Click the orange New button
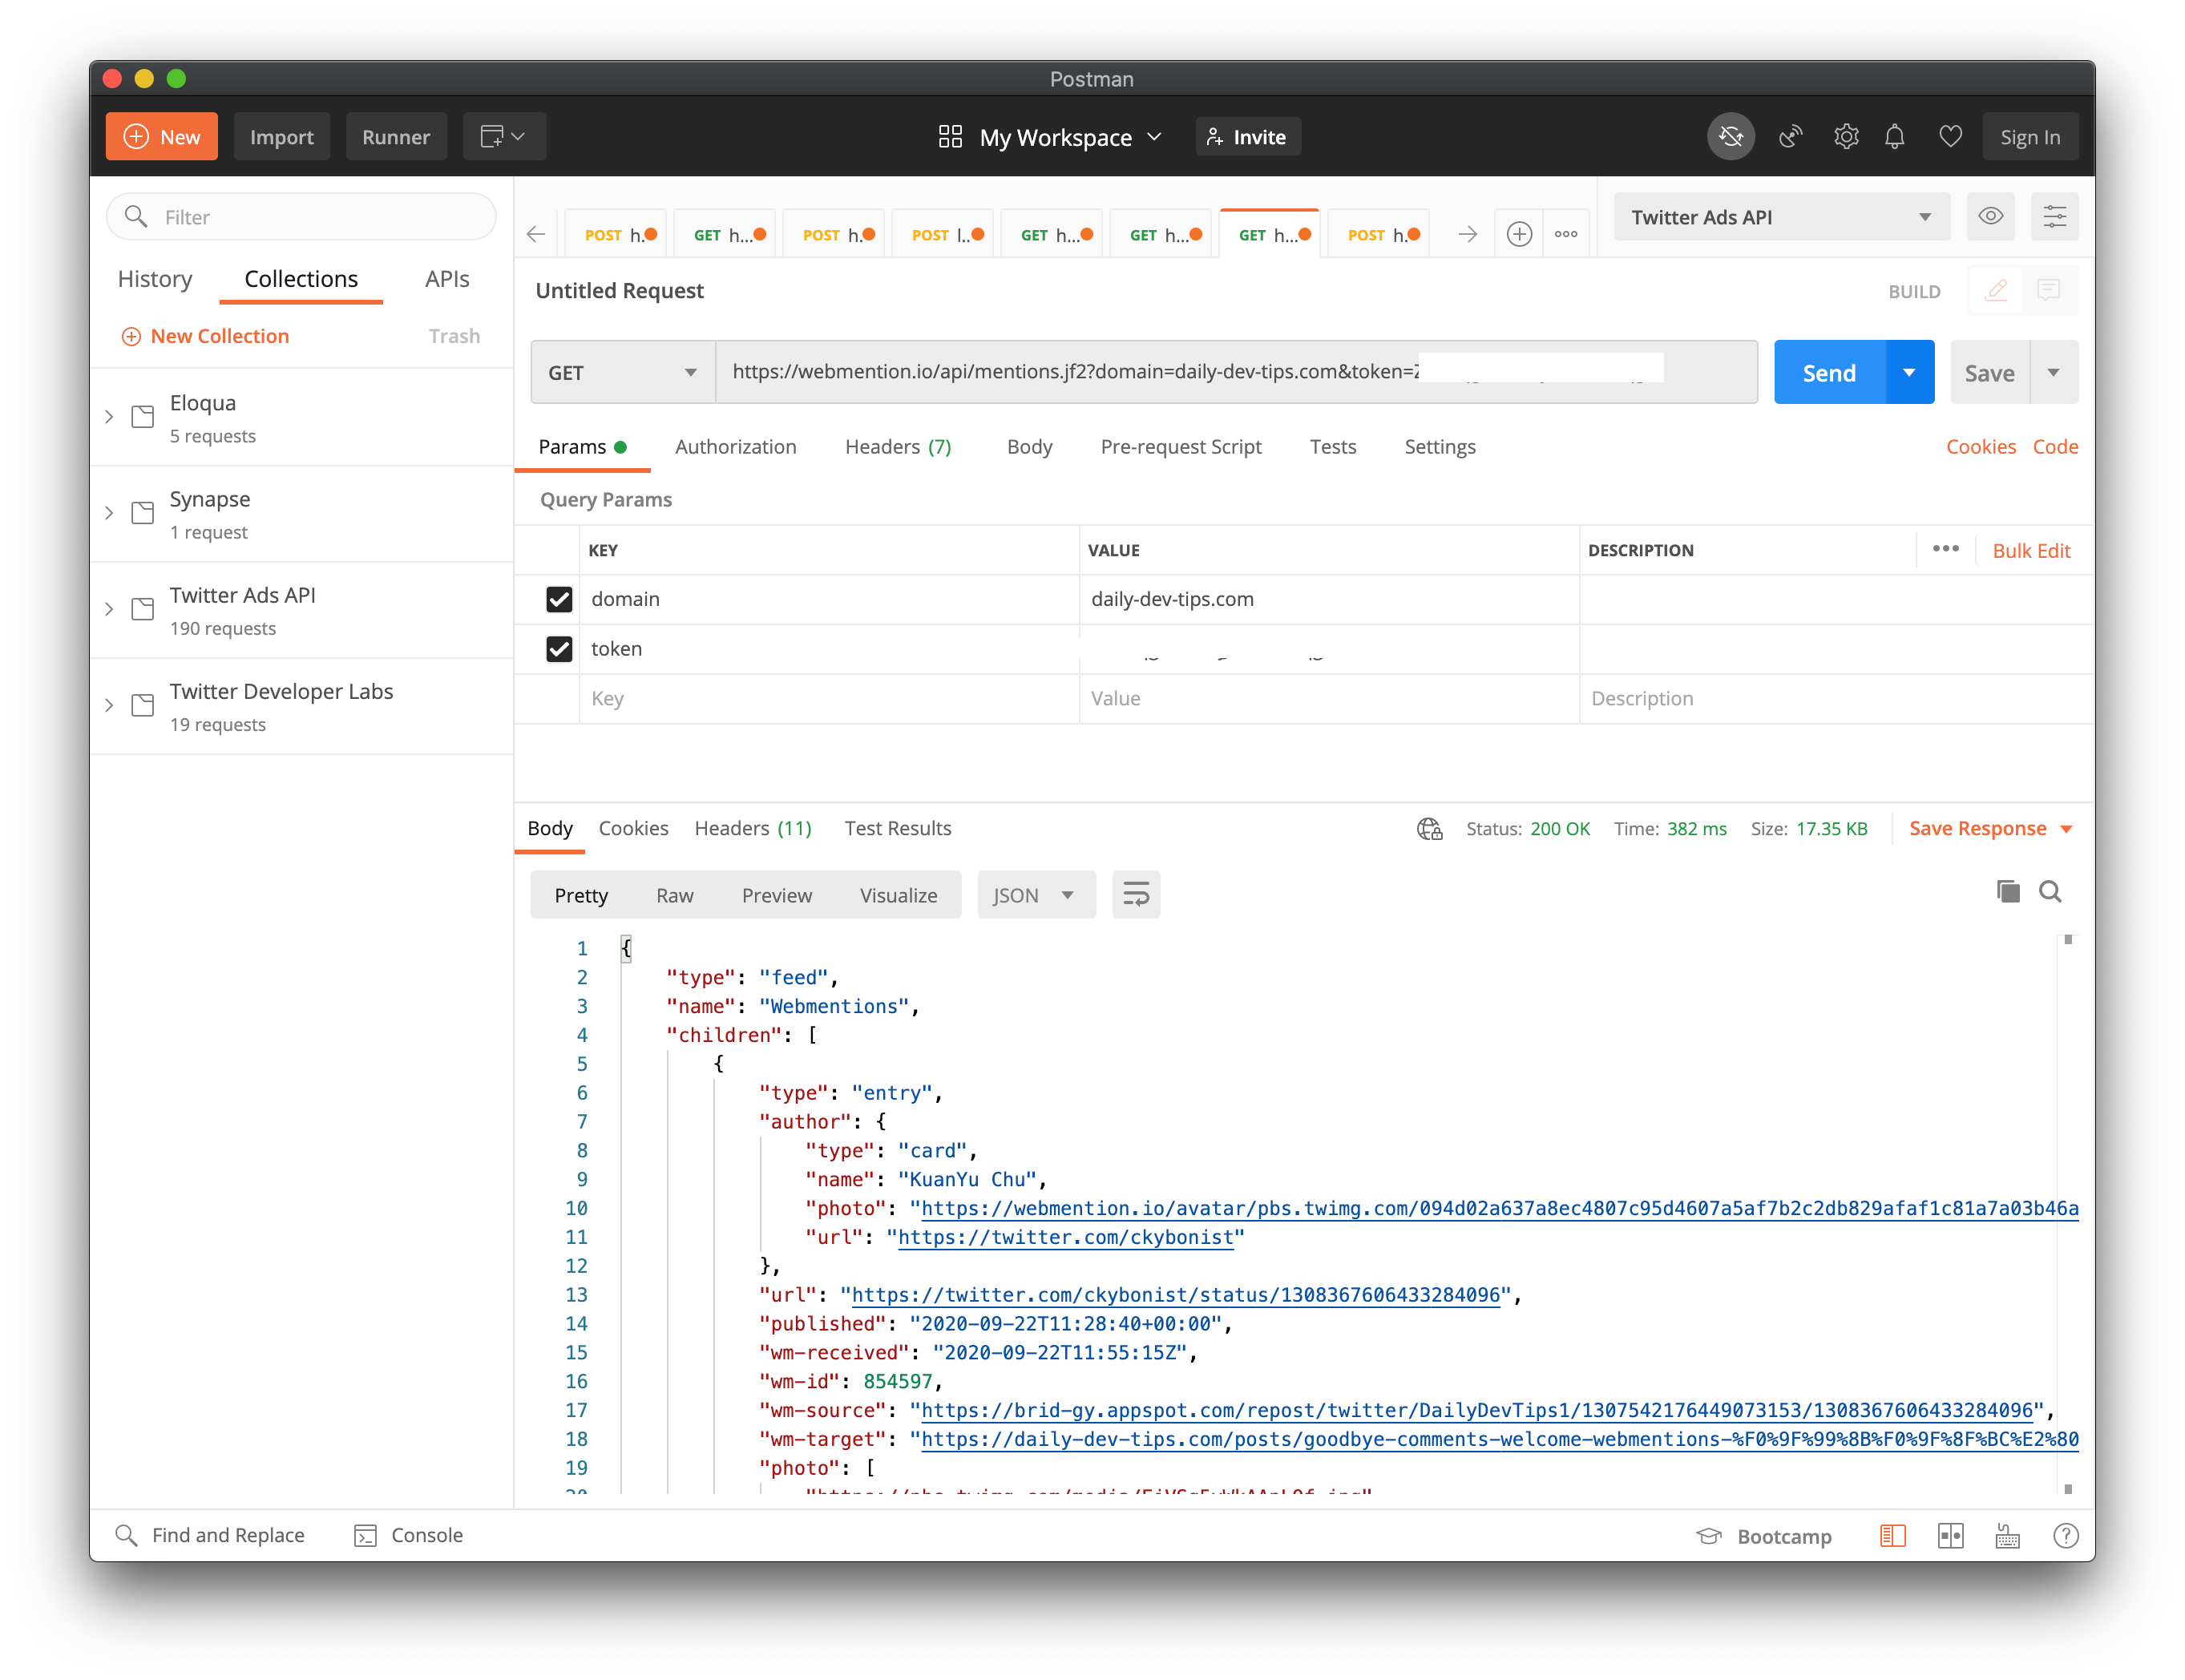The image size is (2185, 1680). (161, 137)
